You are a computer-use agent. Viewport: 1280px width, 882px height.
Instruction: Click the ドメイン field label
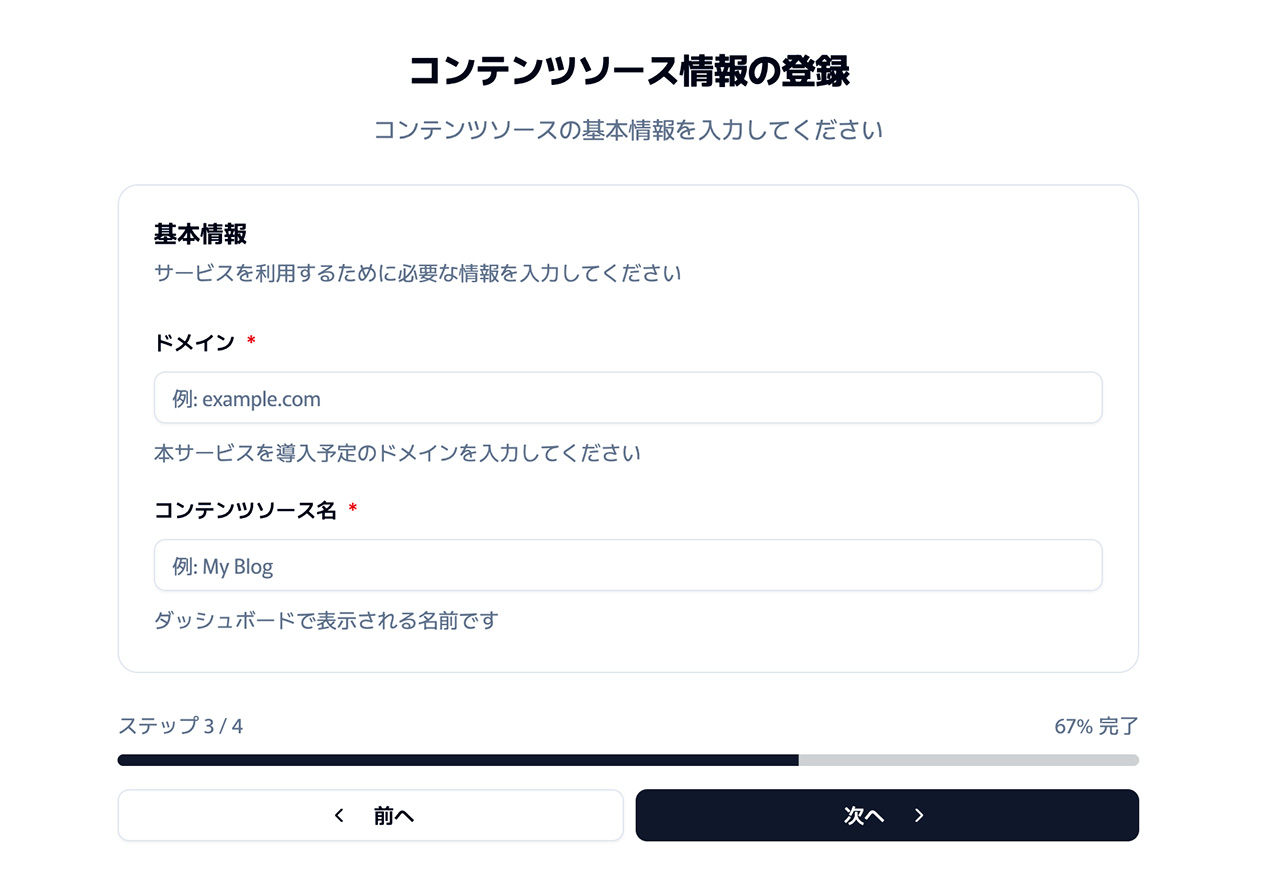(194, 343)
